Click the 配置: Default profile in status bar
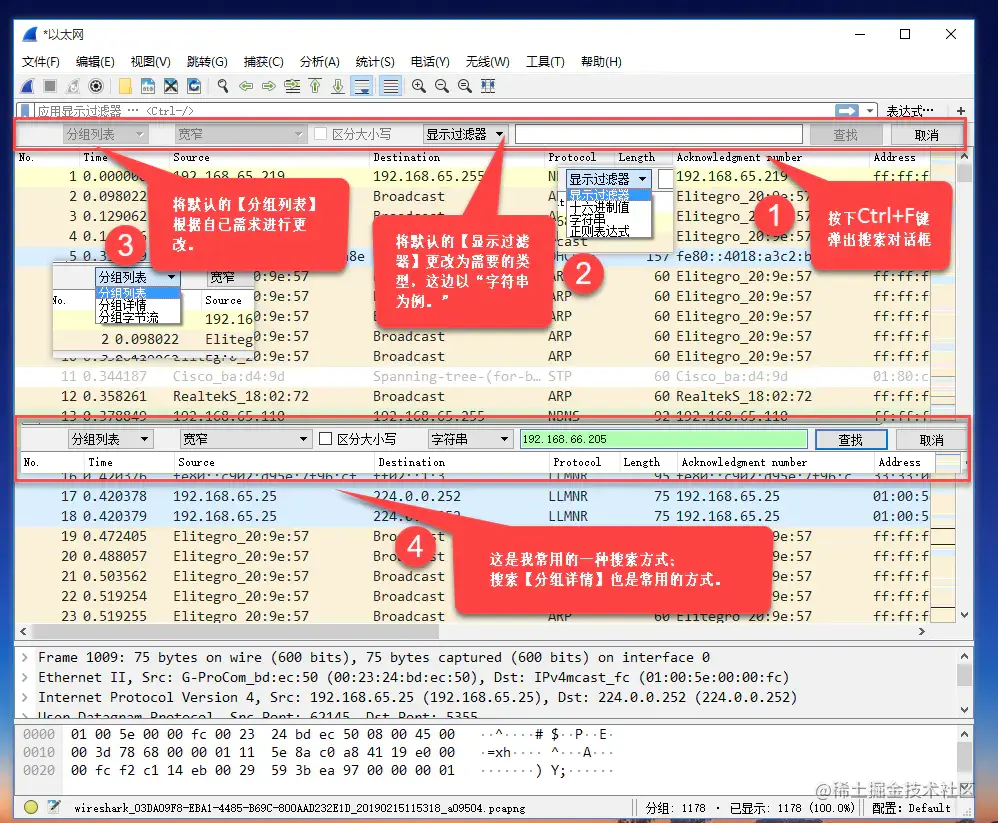The image size is (998, 823). coord(911,808)
